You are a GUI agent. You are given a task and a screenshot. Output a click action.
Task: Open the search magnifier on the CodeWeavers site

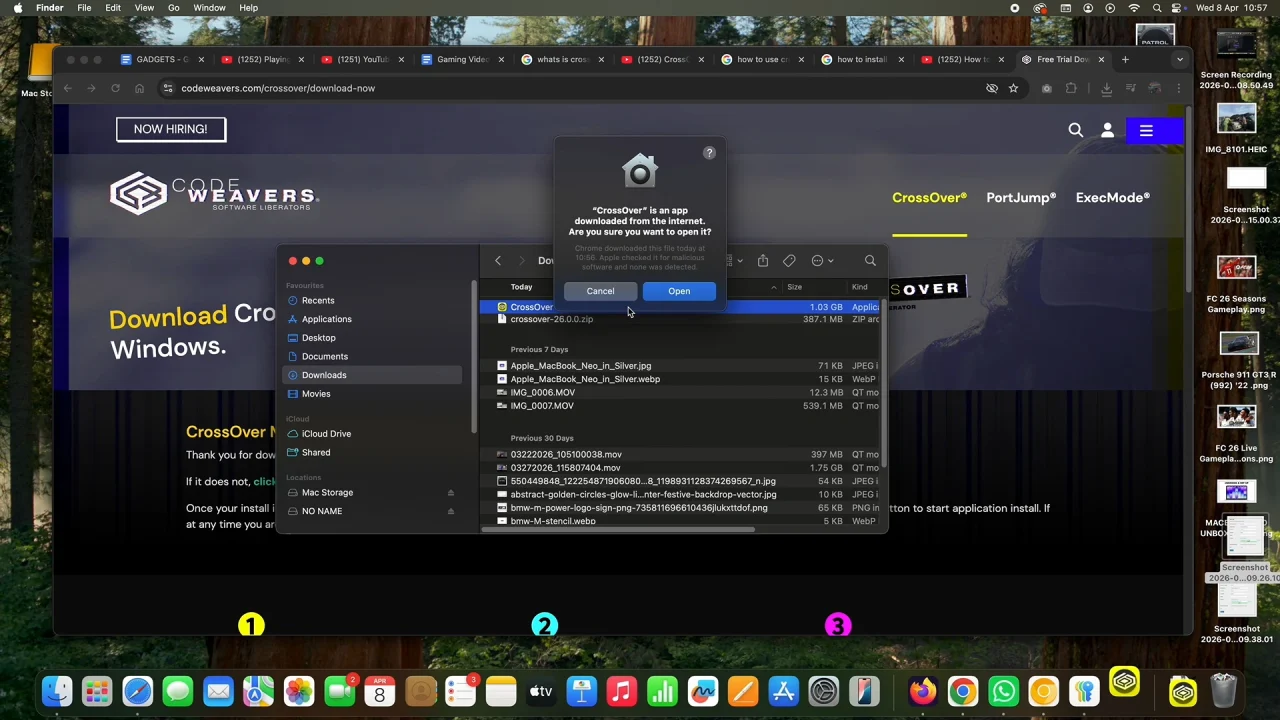[1075, 130]
